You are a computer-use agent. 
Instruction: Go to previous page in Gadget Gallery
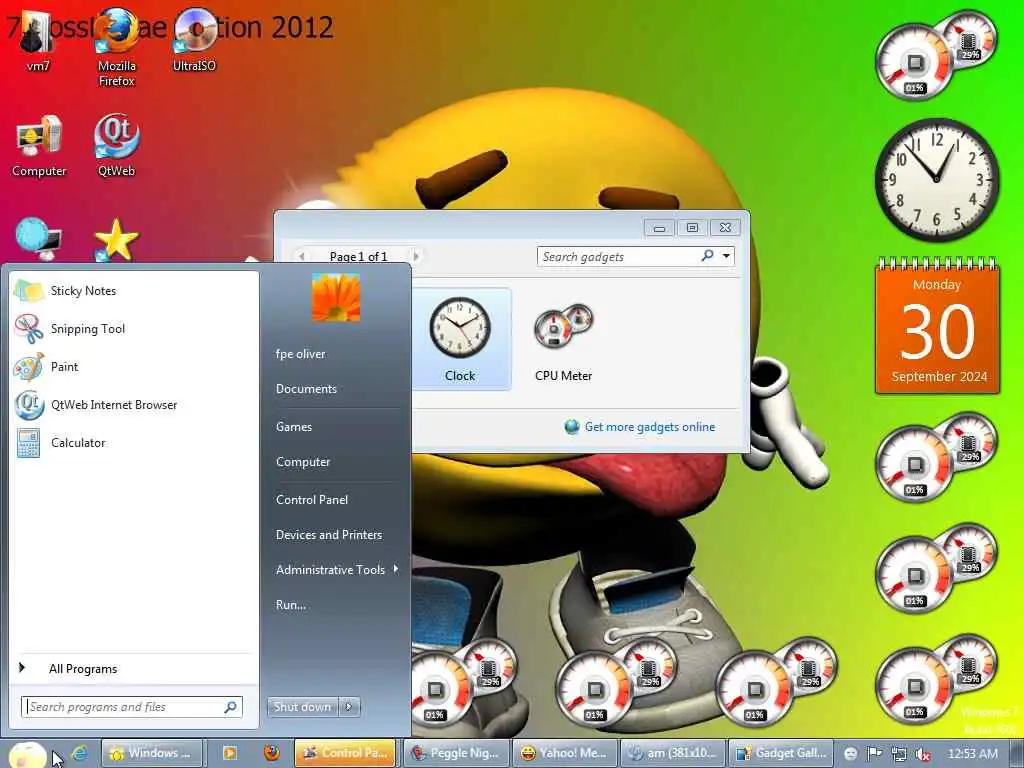pyautogui.click(x=301, y=256)
